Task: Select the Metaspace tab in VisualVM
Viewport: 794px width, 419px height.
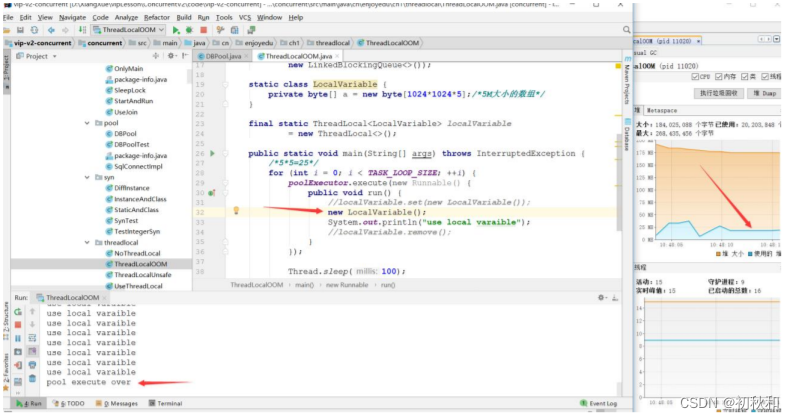Action: tap(661, 110)
